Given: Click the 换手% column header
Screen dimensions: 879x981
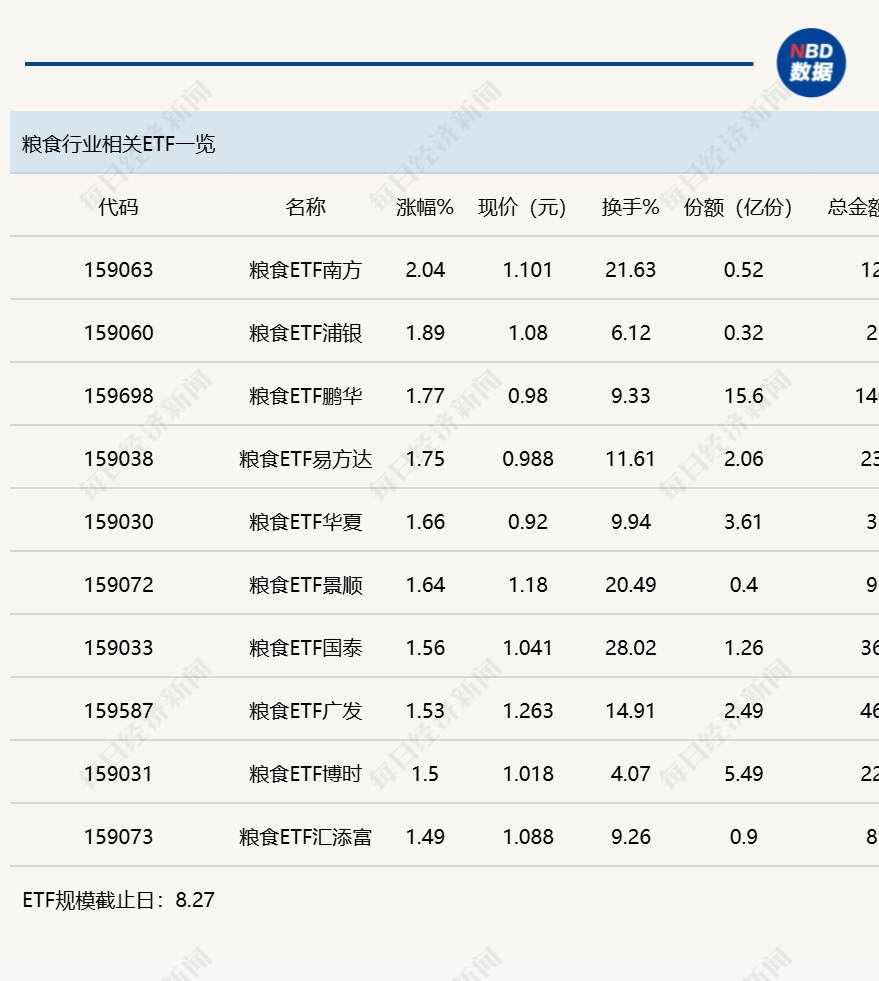Looking at the screenshot, I should [631, 207].
